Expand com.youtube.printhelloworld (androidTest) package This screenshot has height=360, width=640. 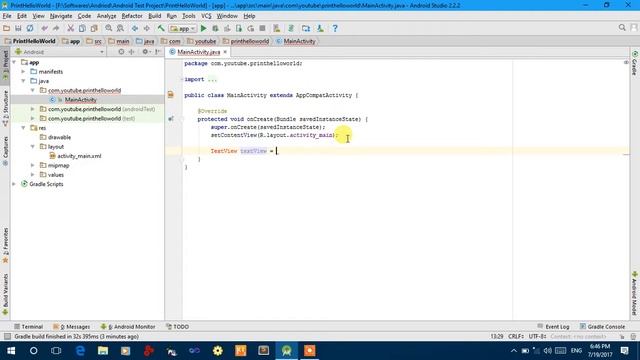[33, 109]
